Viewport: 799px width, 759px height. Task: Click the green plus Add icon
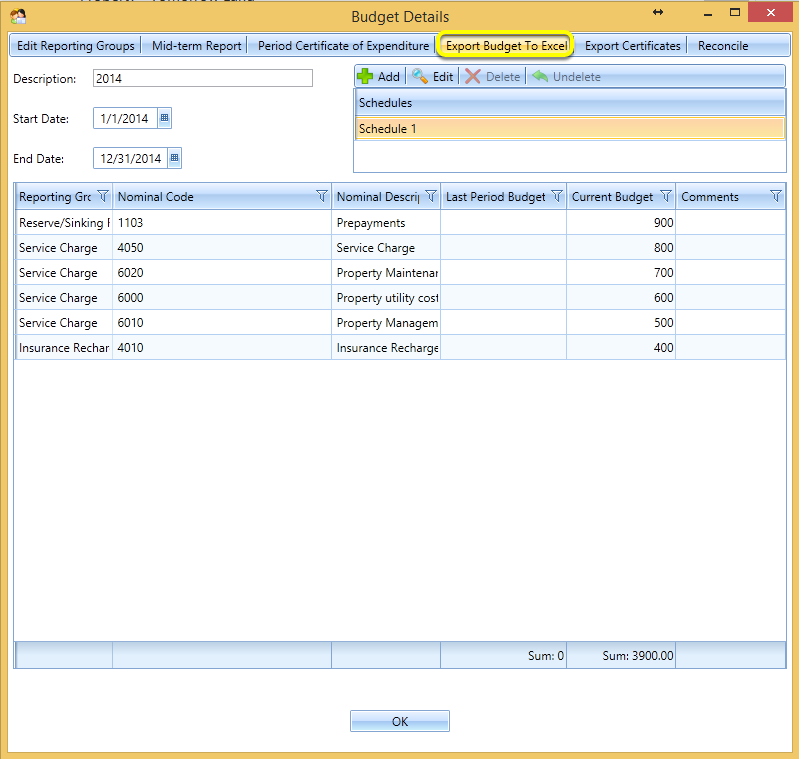tap(365, 76)
